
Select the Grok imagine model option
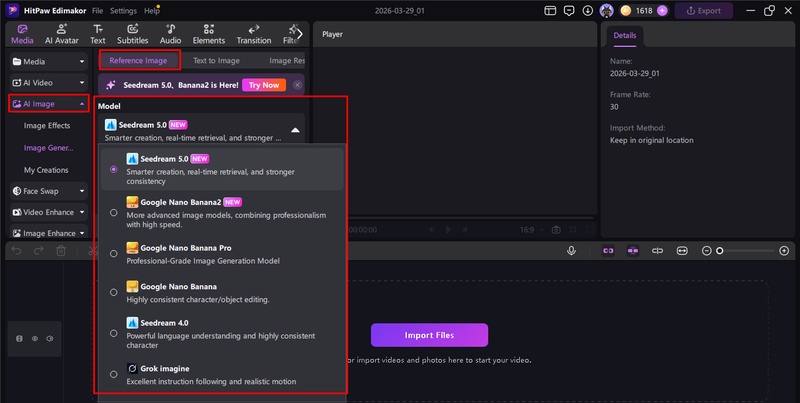pos(113,374)
